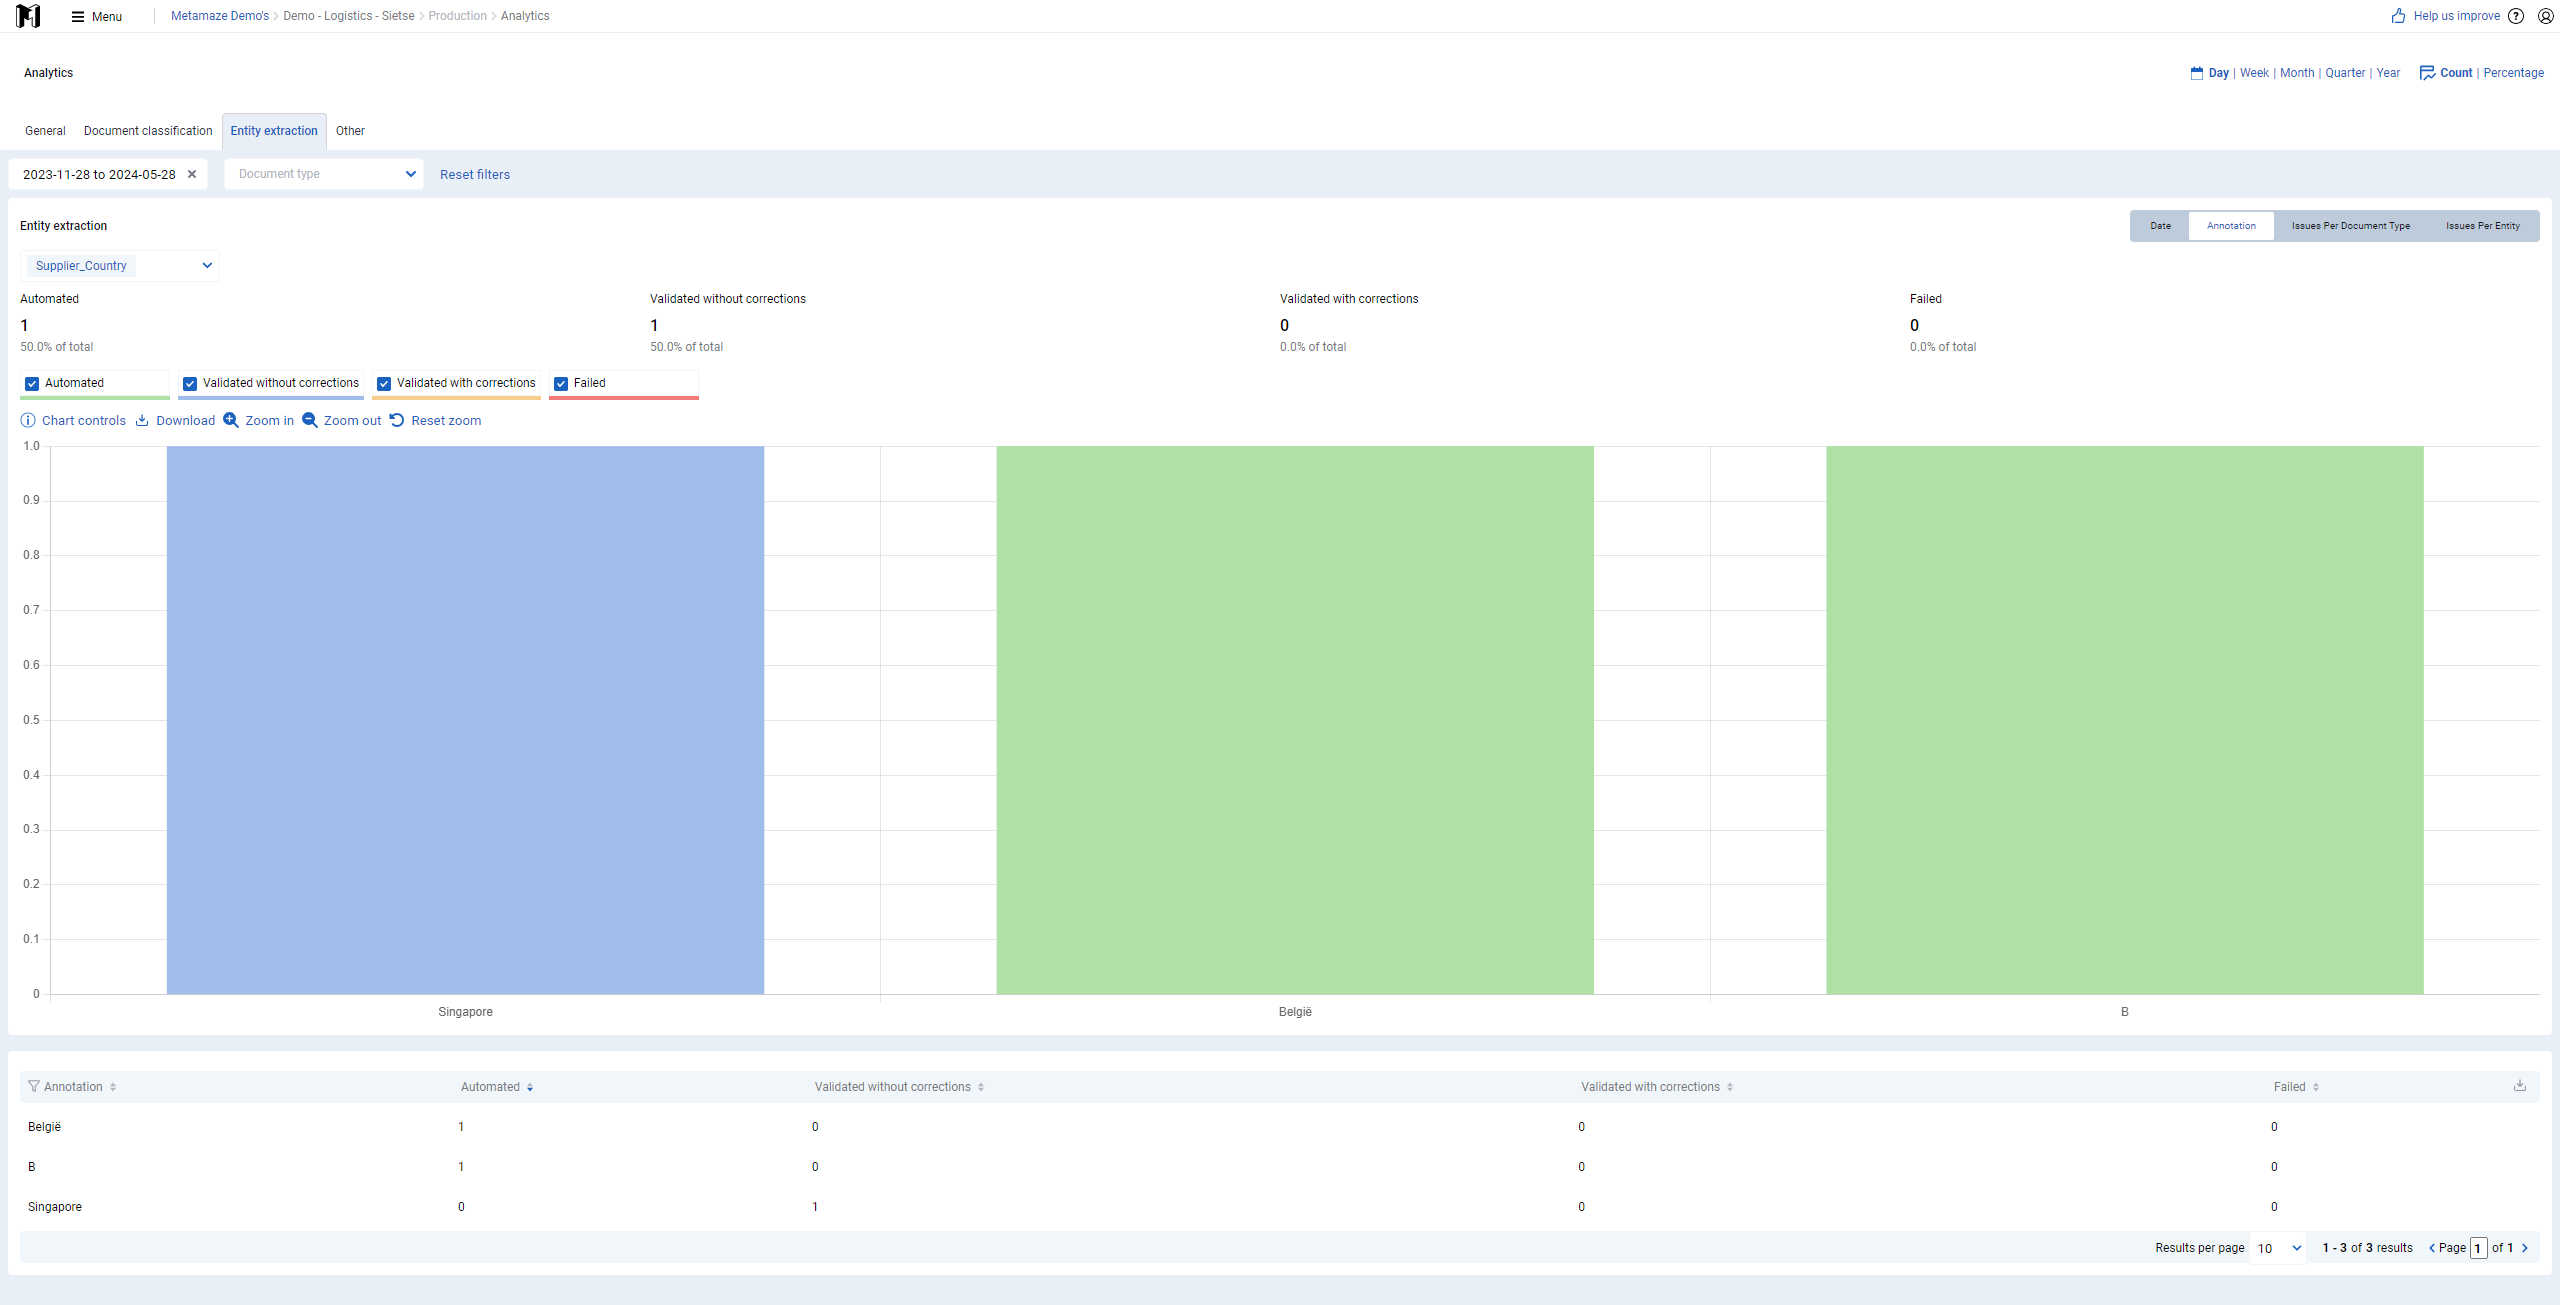Reset zoom on the chart

[x=435, y=420]
